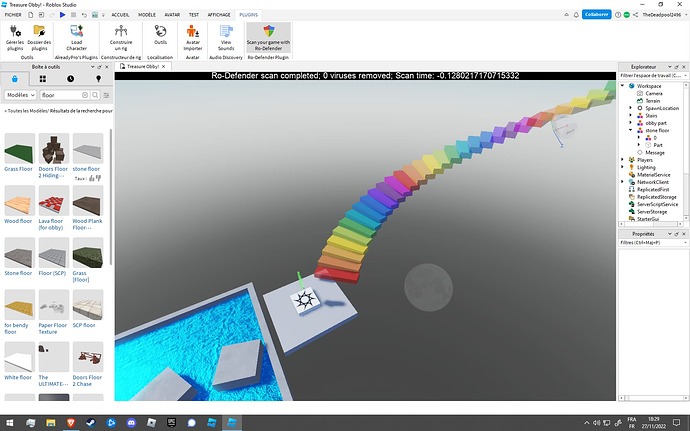690x431 pixels.
Task: Collapse the Workspace tree node
Action: (x=623, y=86)
